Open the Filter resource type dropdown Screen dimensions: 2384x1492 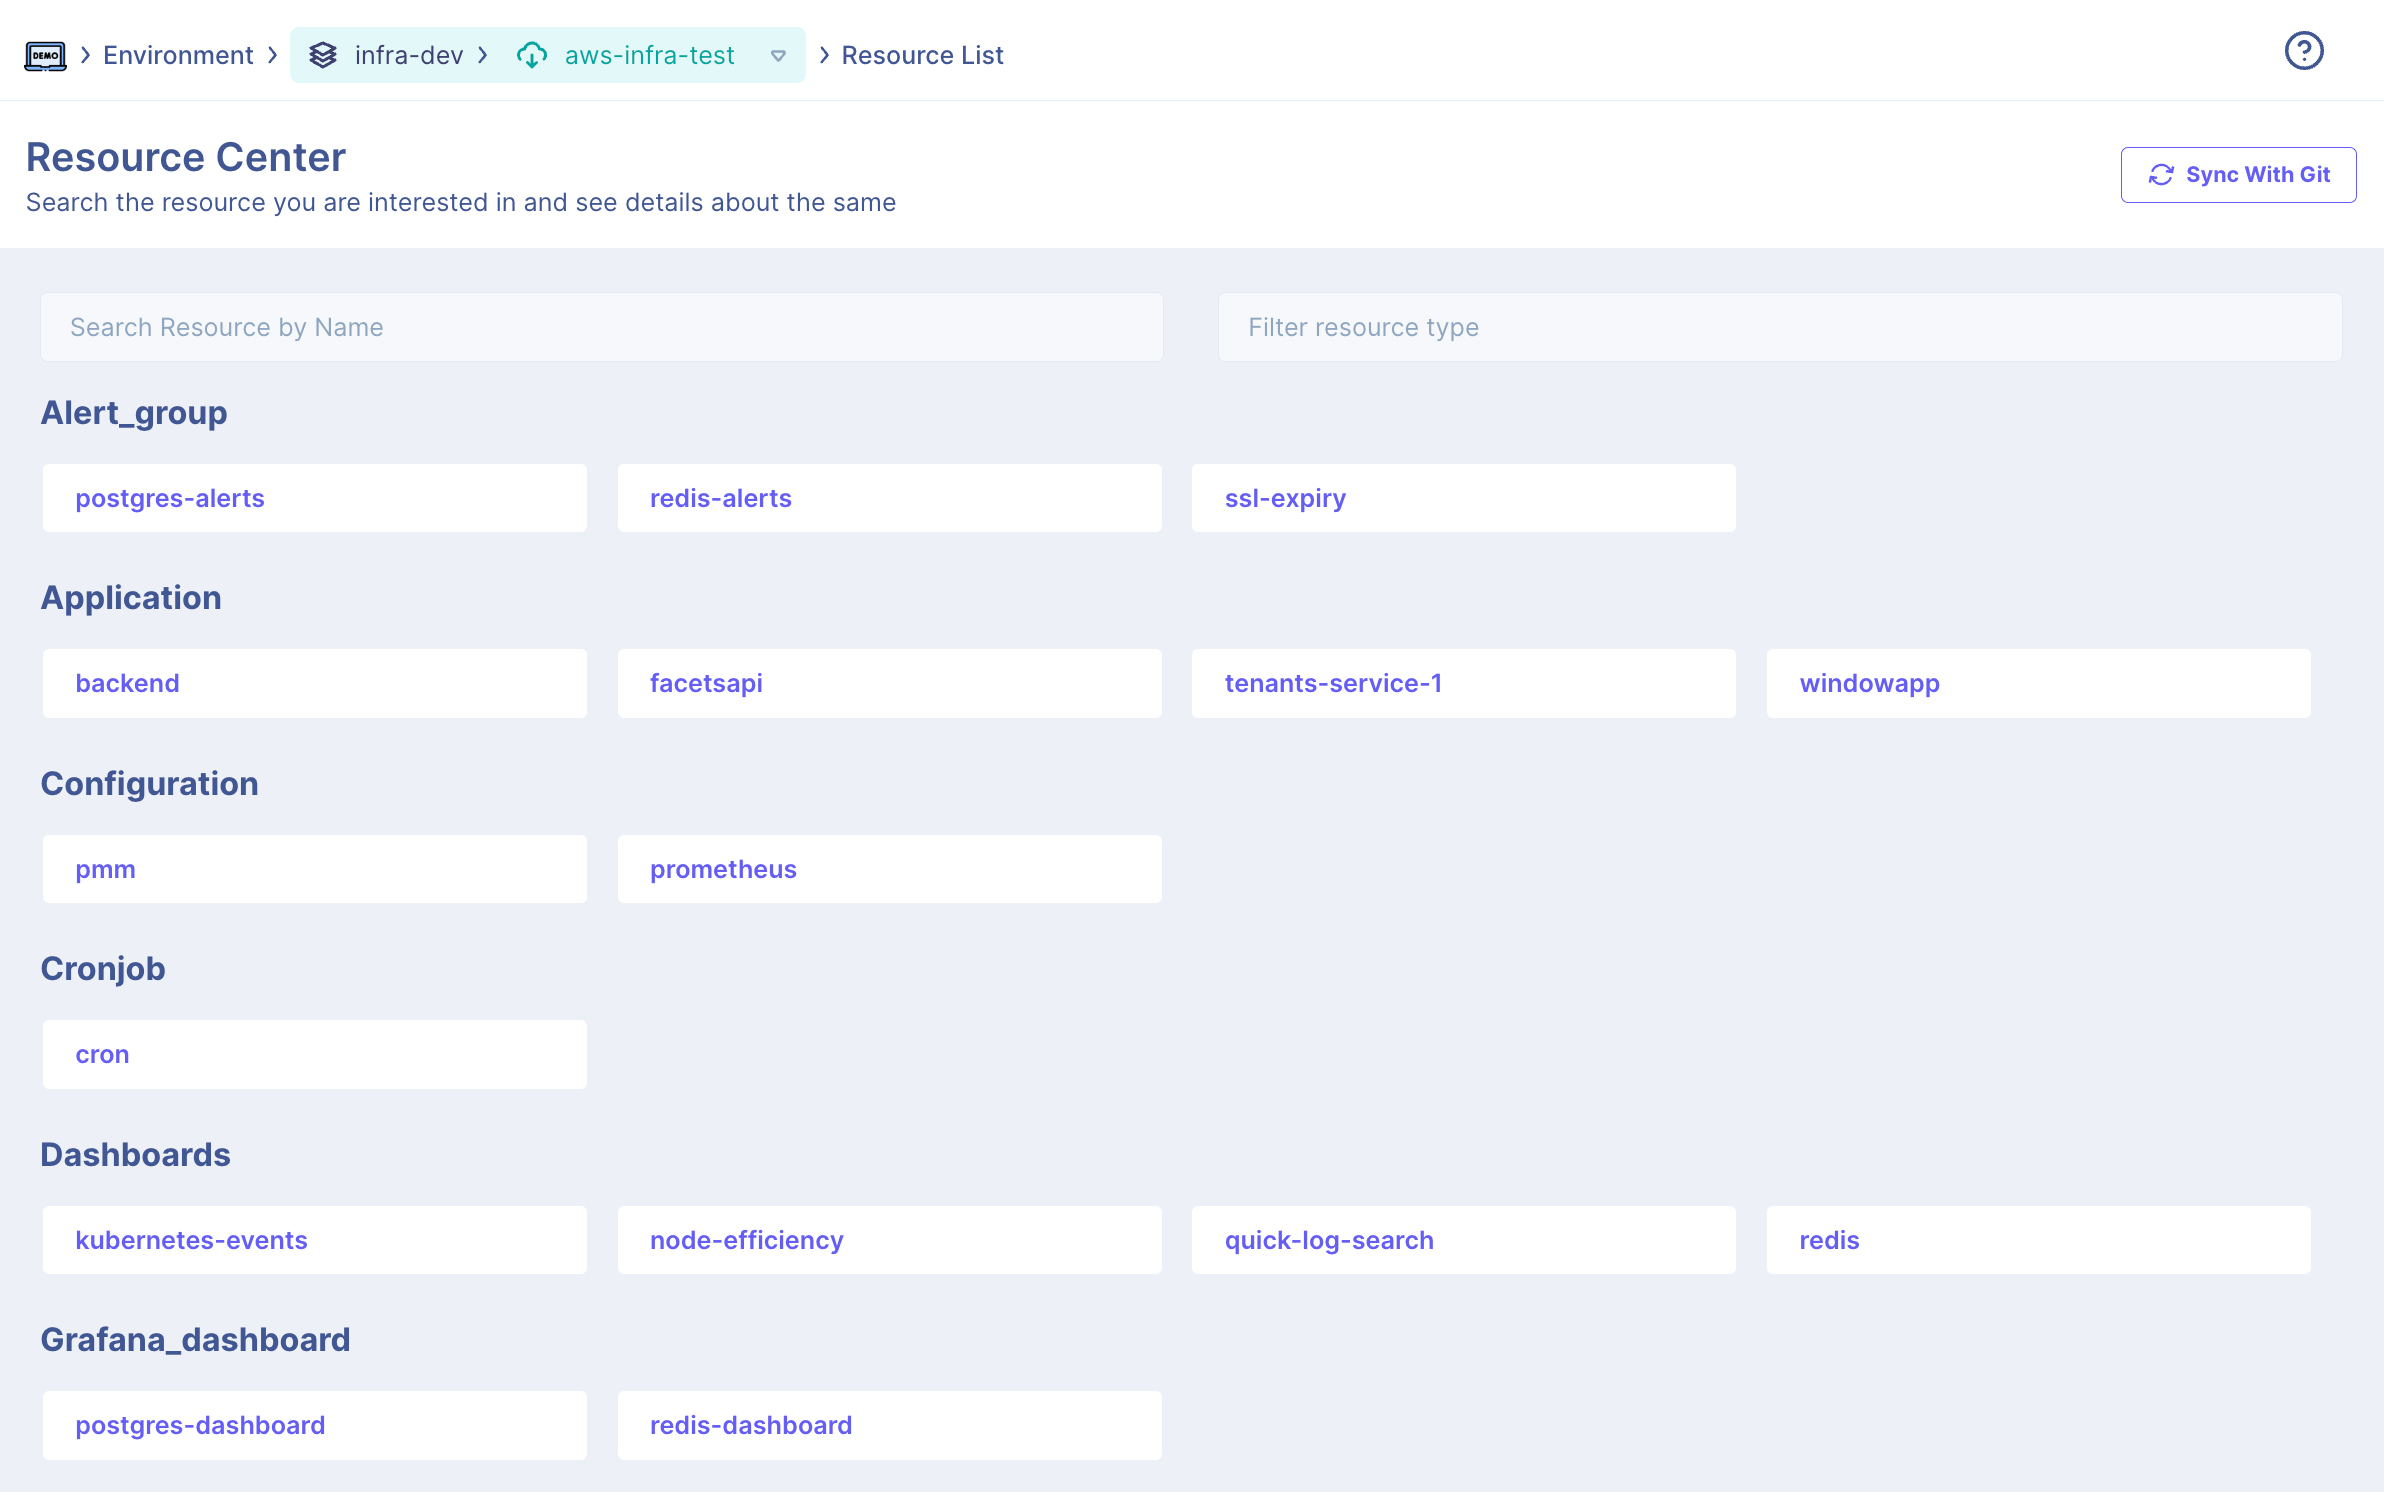coord(1779,327)
